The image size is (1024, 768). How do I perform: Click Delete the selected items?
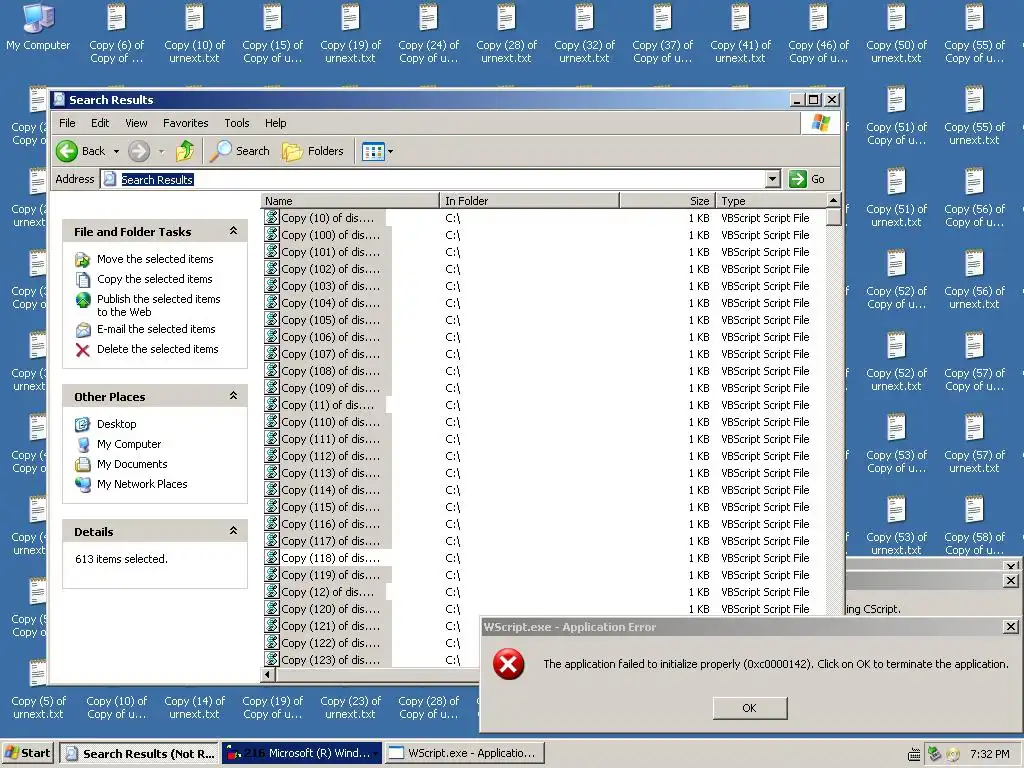[x=157, y=349]
